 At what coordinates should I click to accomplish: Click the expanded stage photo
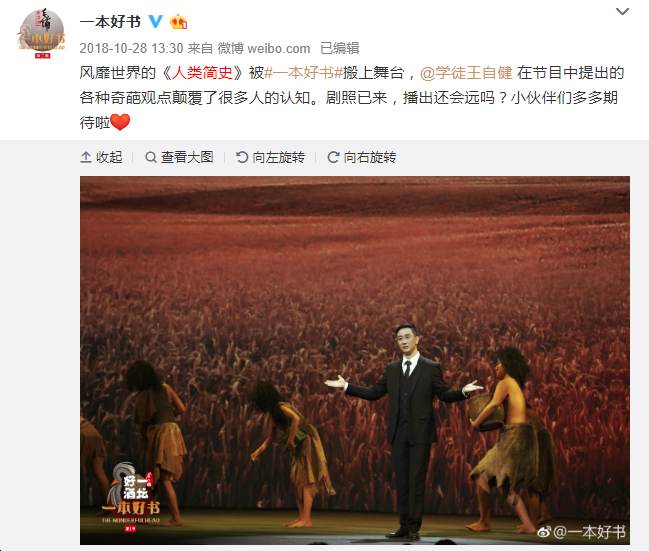(355, 360)
